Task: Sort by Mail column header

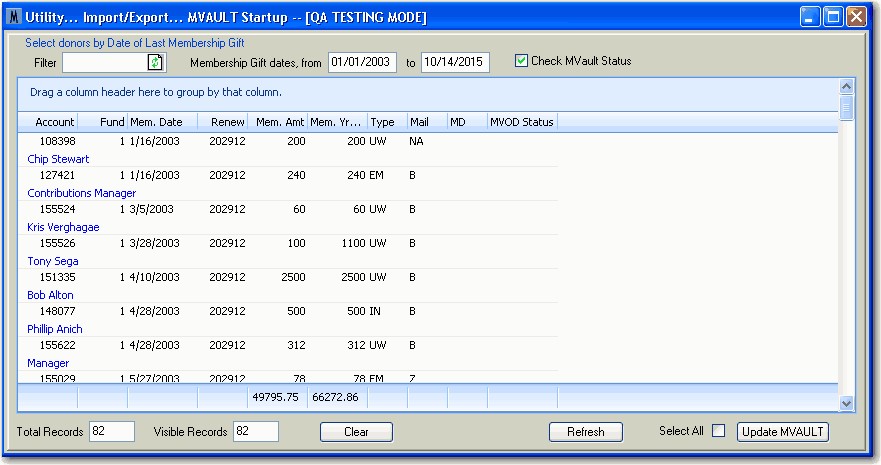Action: [428, 122]
